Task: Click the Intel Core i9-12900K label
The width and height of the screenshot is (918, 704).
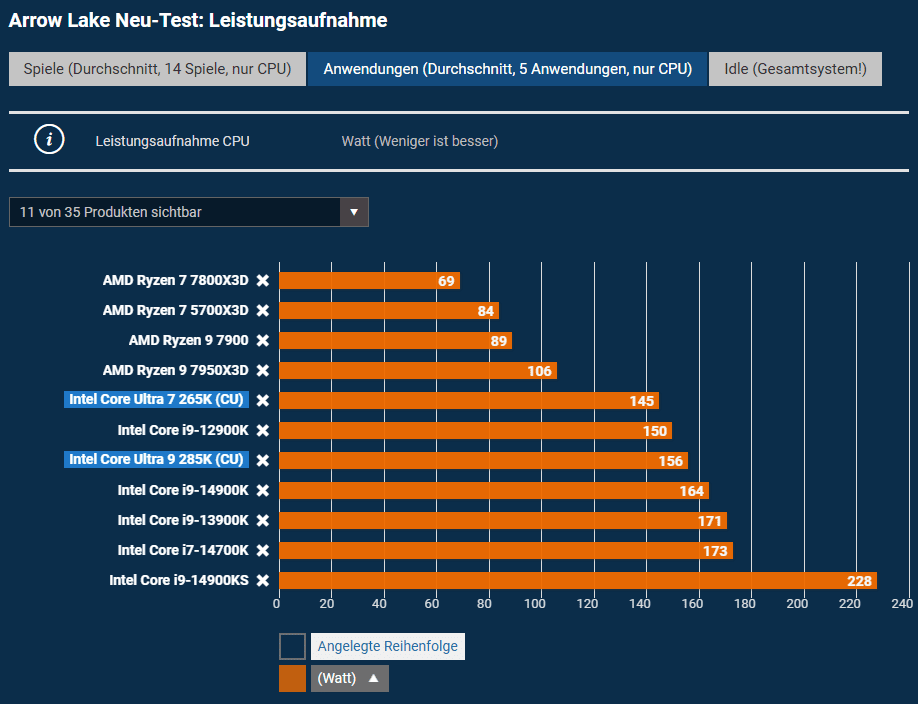Action: tap(183, 430)
